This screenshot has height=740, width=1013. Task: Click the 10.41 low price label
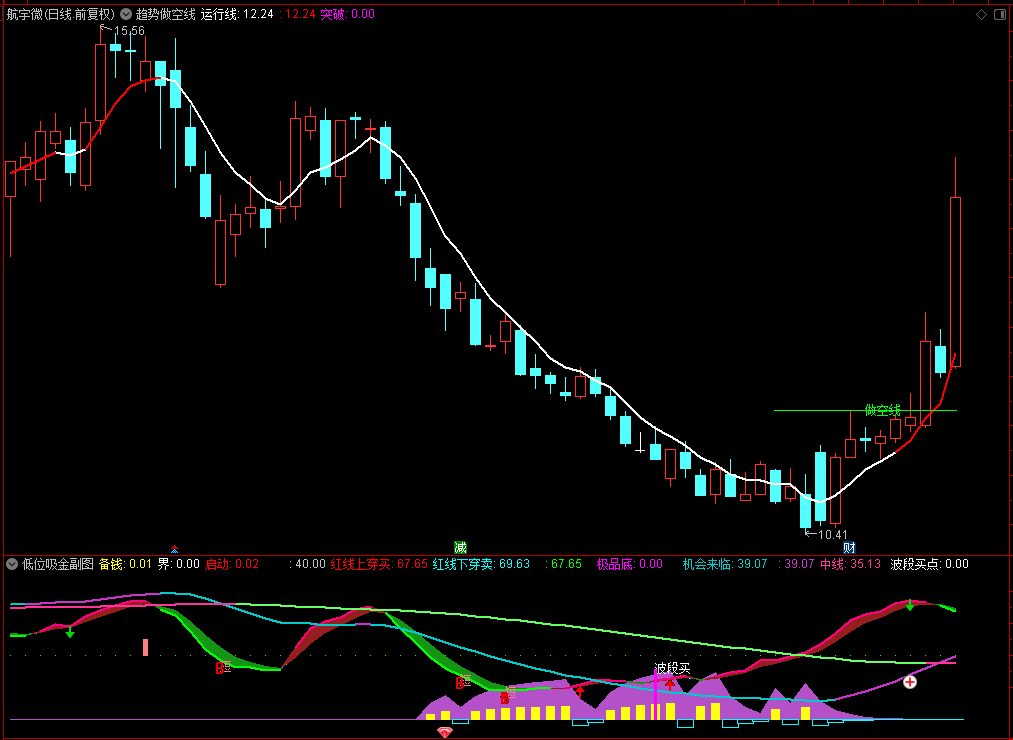(832, 534)
